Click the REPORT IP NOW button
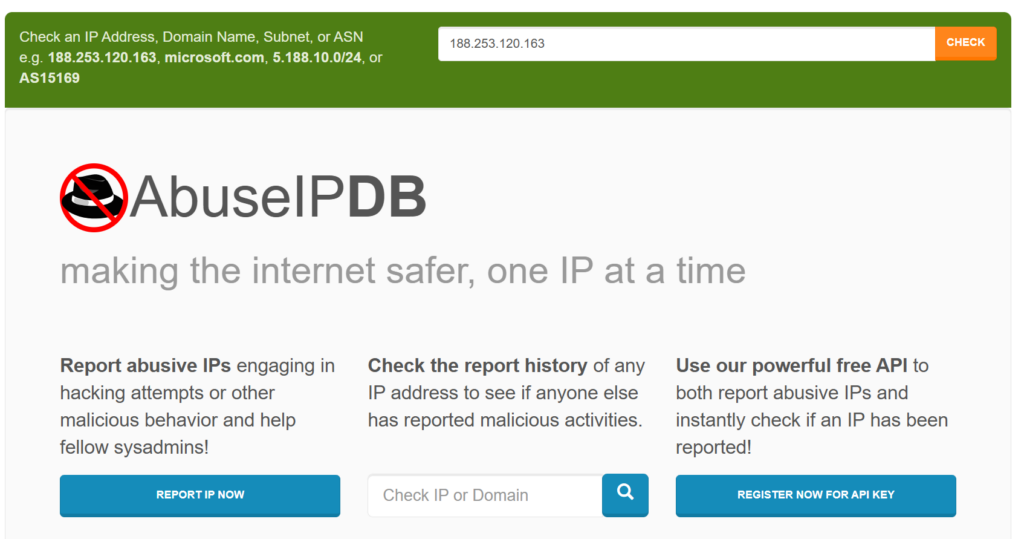The width and height of the screenshot is (1024, 539). (200, 495)
